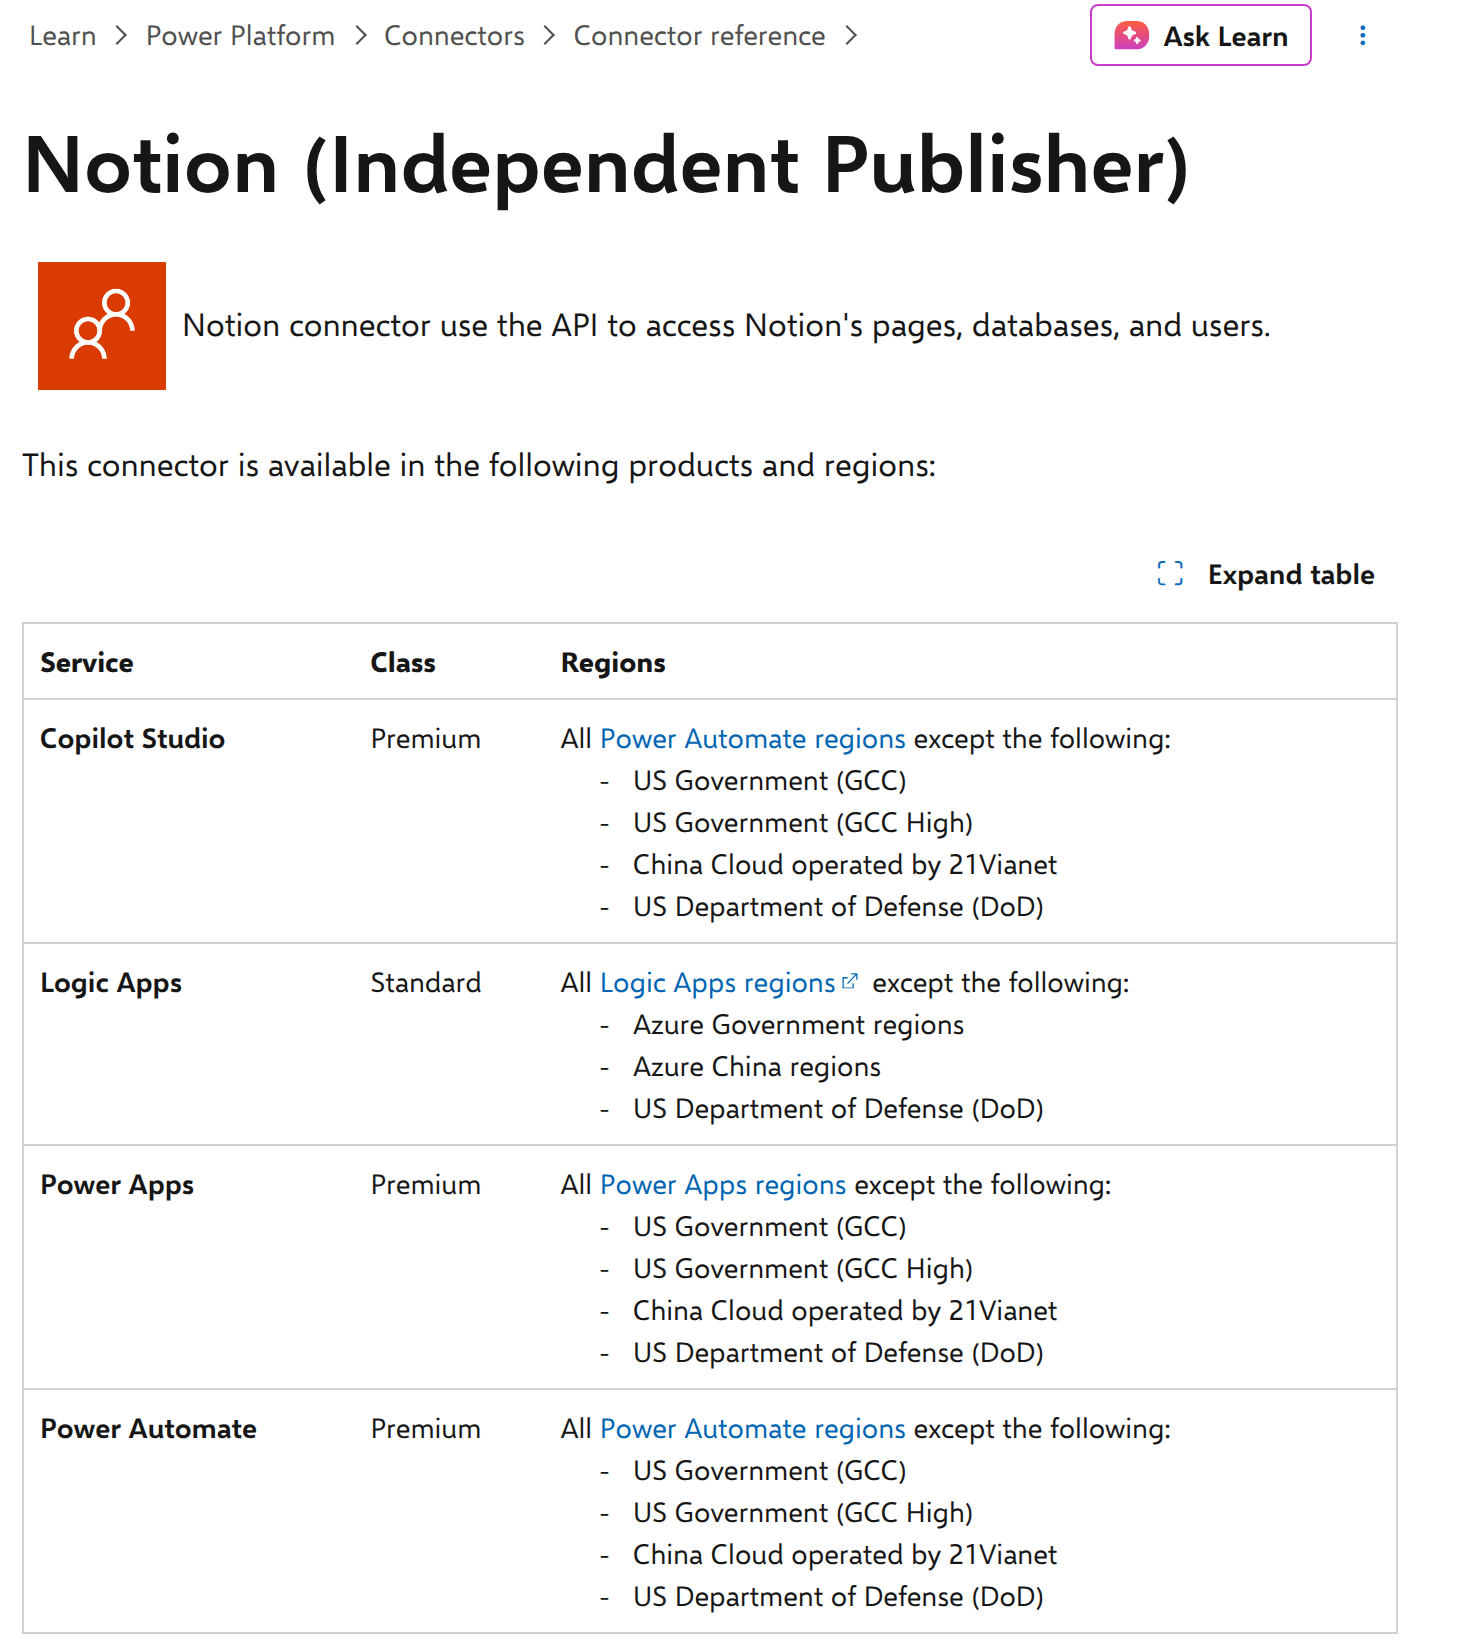The width and height of the screenshot is (1460, 1650).
Task: Click the Standard class cell for Logic Apps
Action: (426, 983)
